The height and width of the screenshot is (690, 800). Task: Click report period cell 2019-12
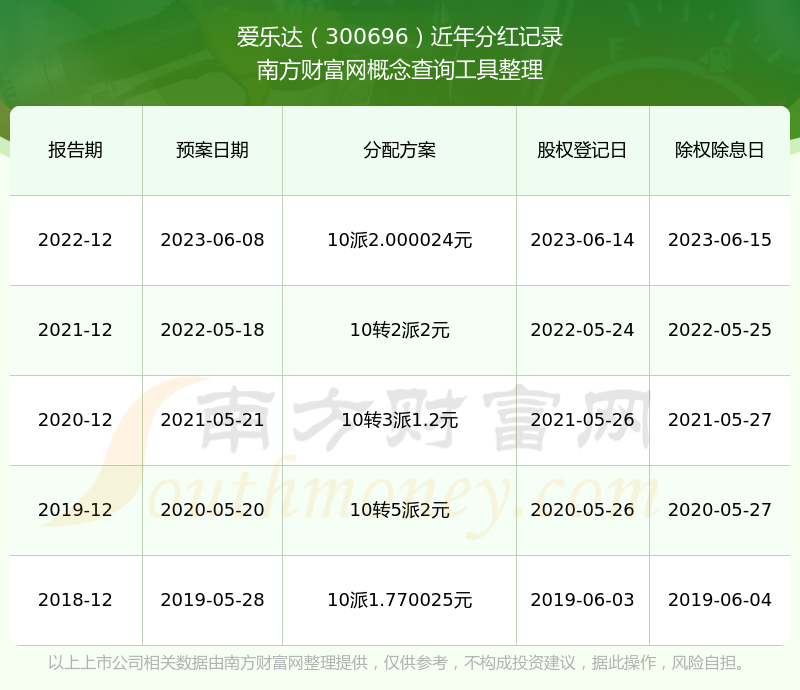(x=76, y=509)
